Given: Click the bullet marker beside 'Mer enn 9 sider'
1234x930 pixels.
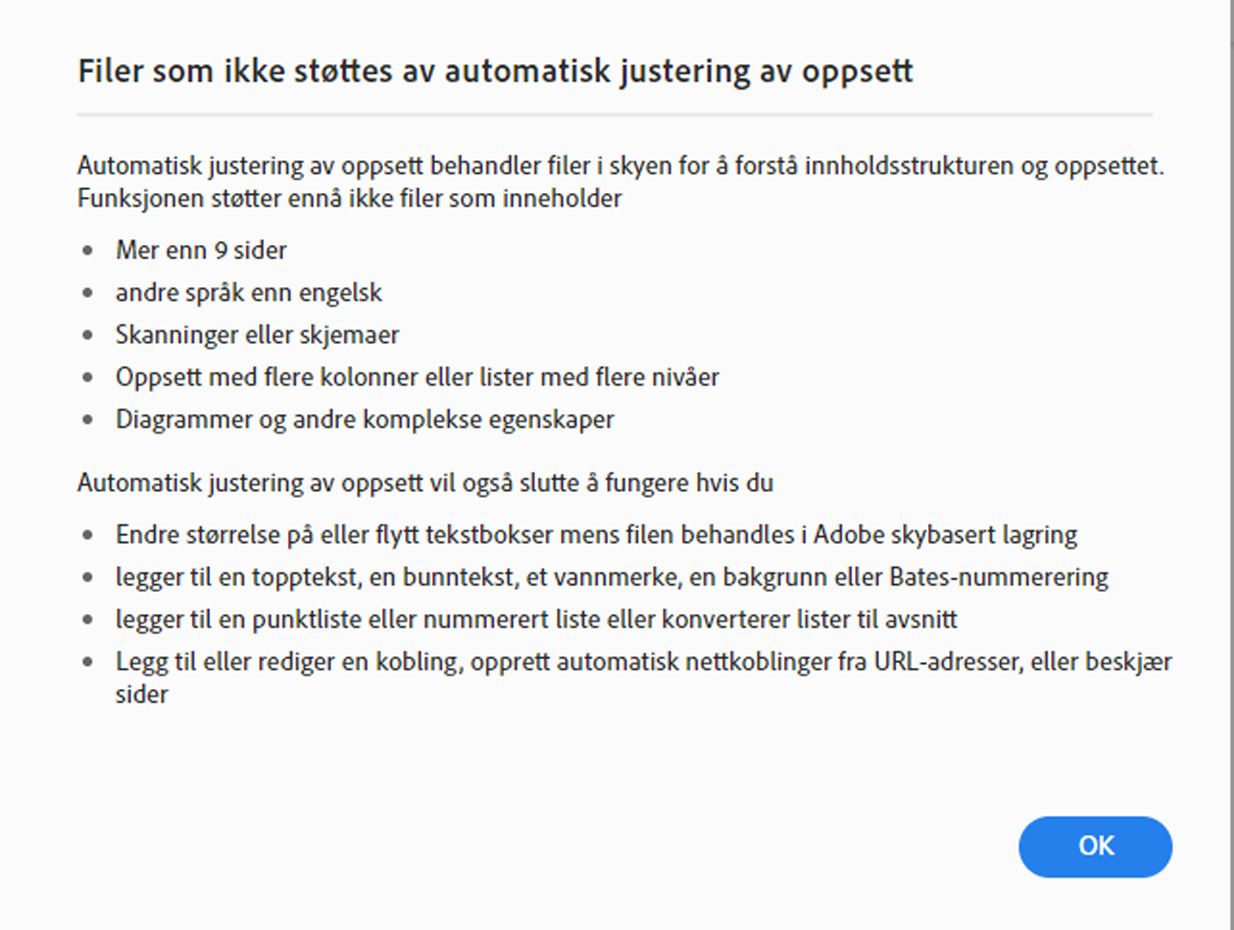Looking at the screenshot, I should click(90, 251).
